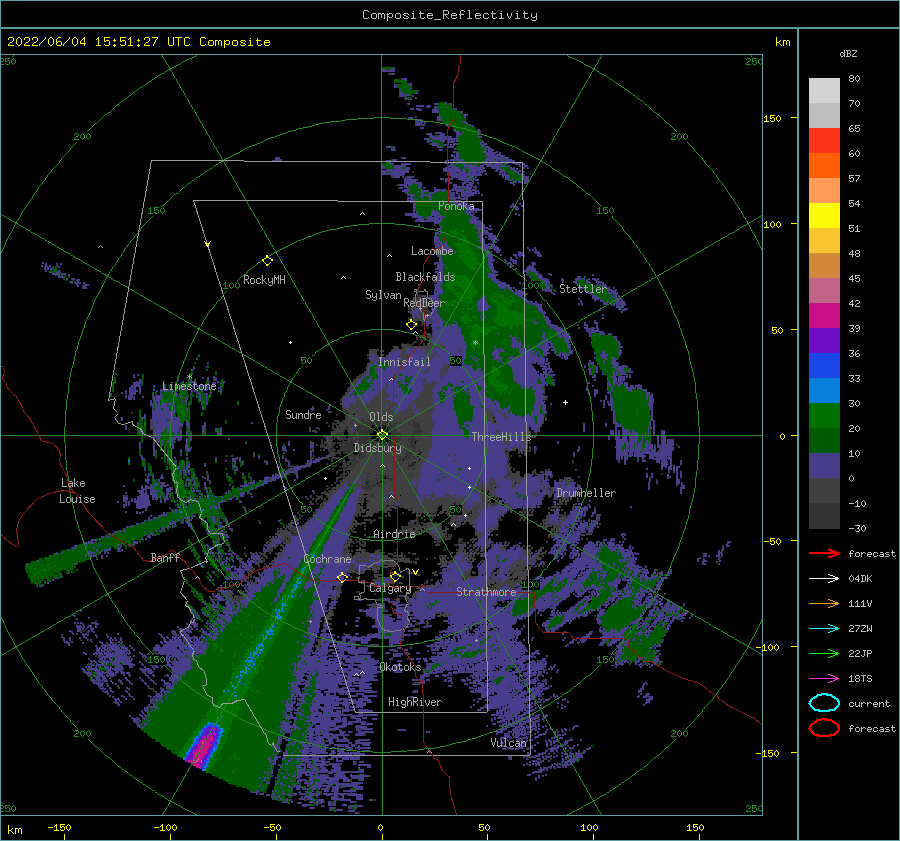Select the RockyMH label
Screen dimensions: 900x841
pos(264,280)
